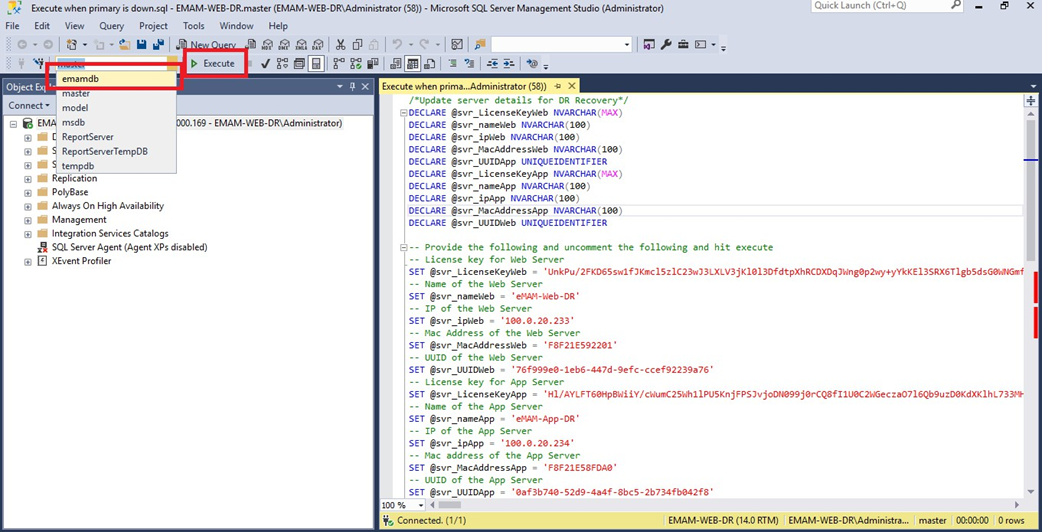
Task: Click the Copy icon
Action: [358, 44]
